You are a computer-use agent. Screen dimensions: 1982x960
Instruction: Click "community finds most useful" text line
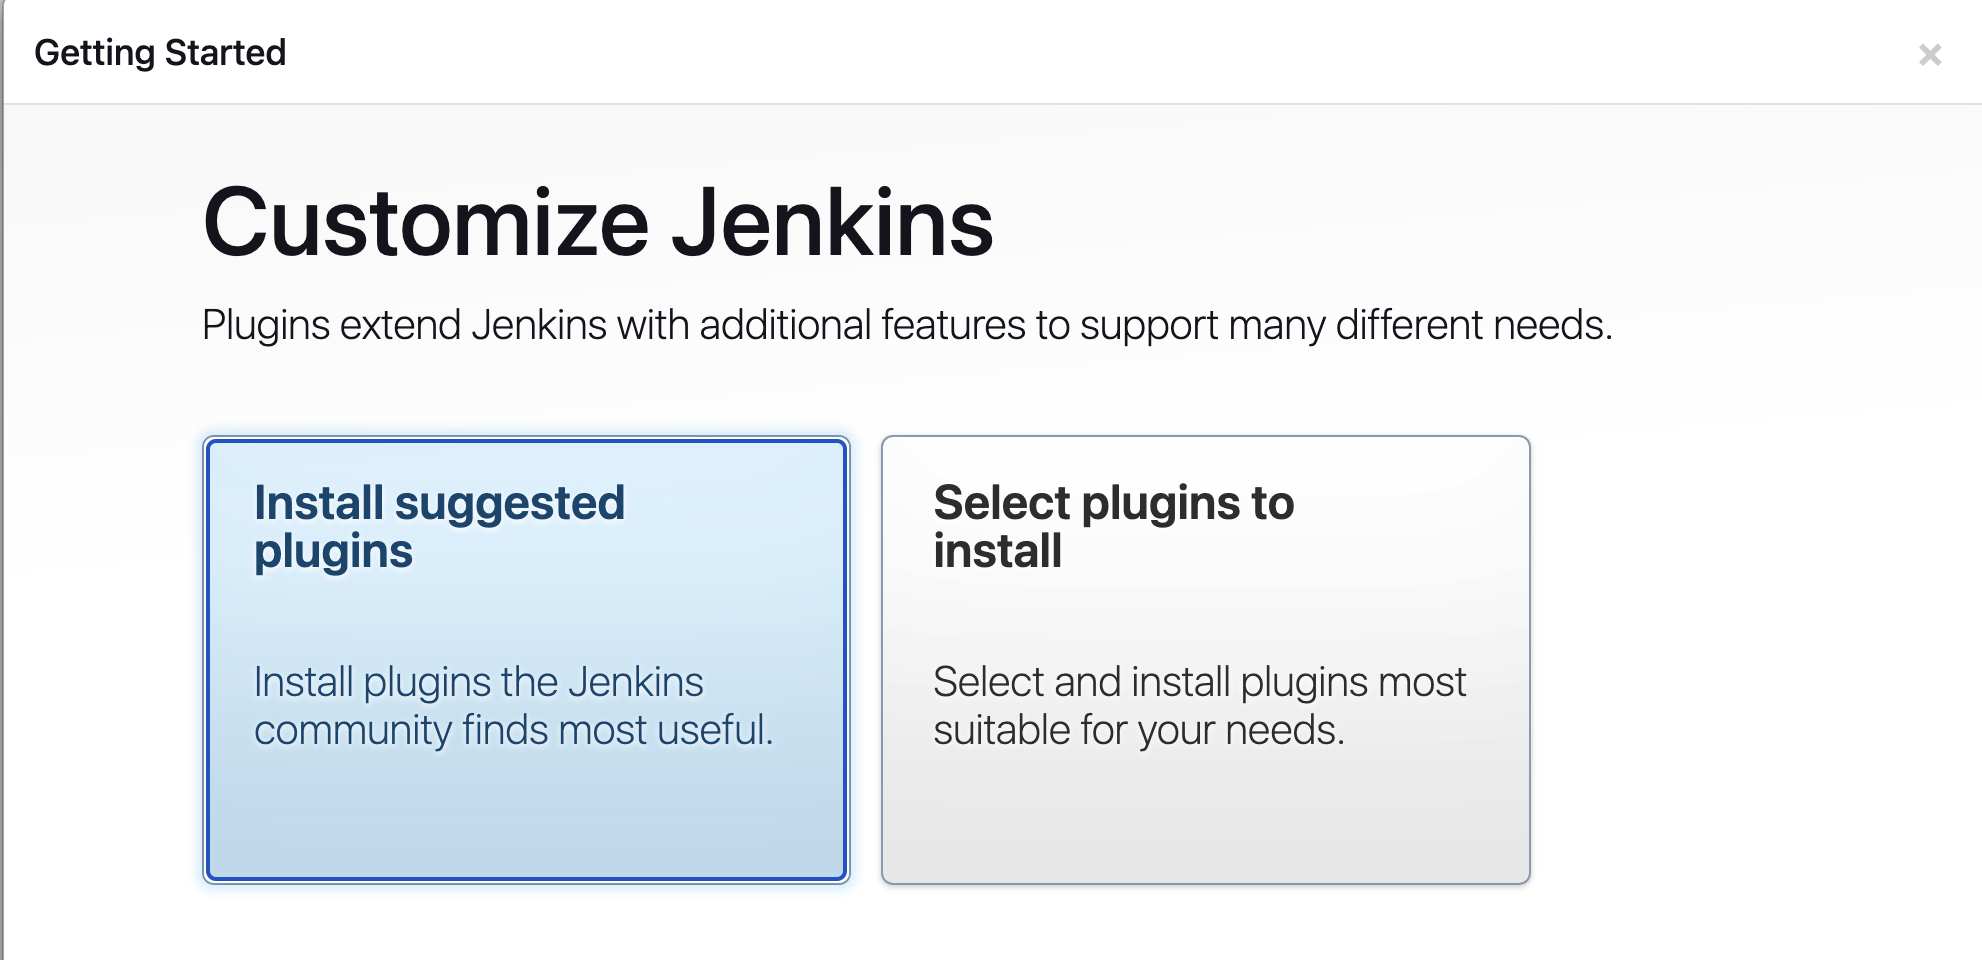coord(513,731)
